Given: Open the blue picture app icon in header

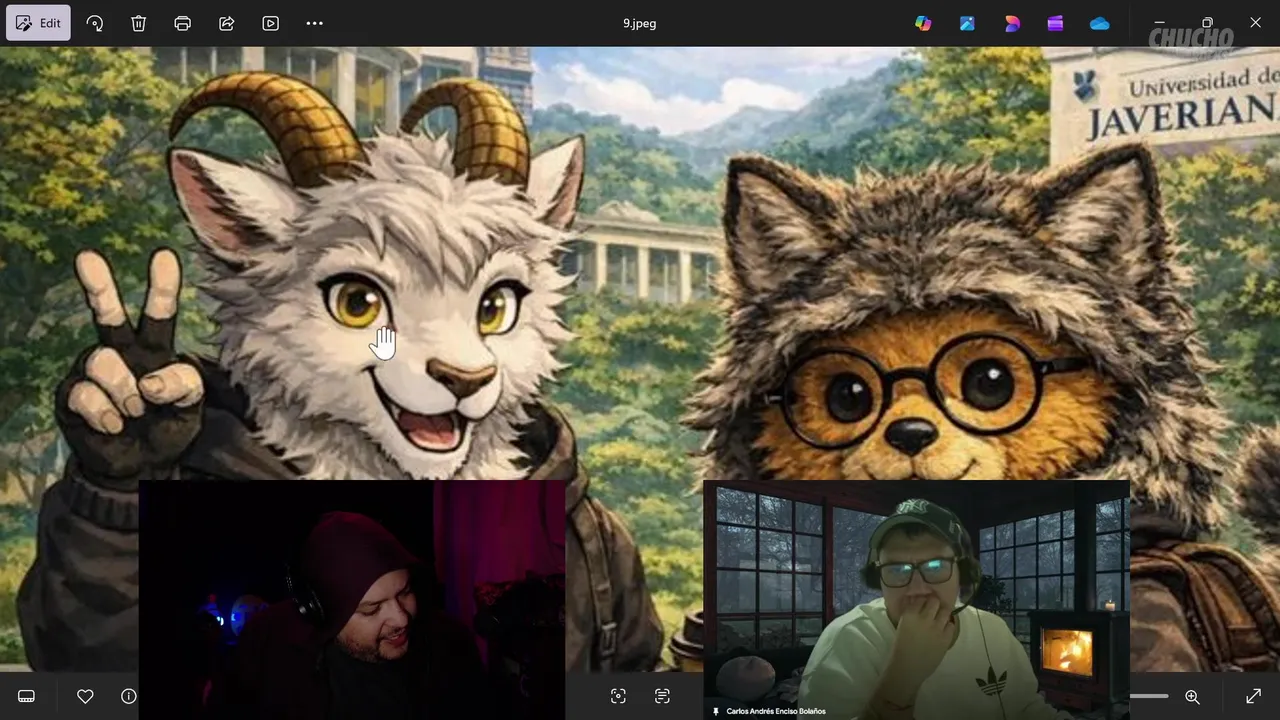Looking at the screenshot, I should [x=967, y=23].
